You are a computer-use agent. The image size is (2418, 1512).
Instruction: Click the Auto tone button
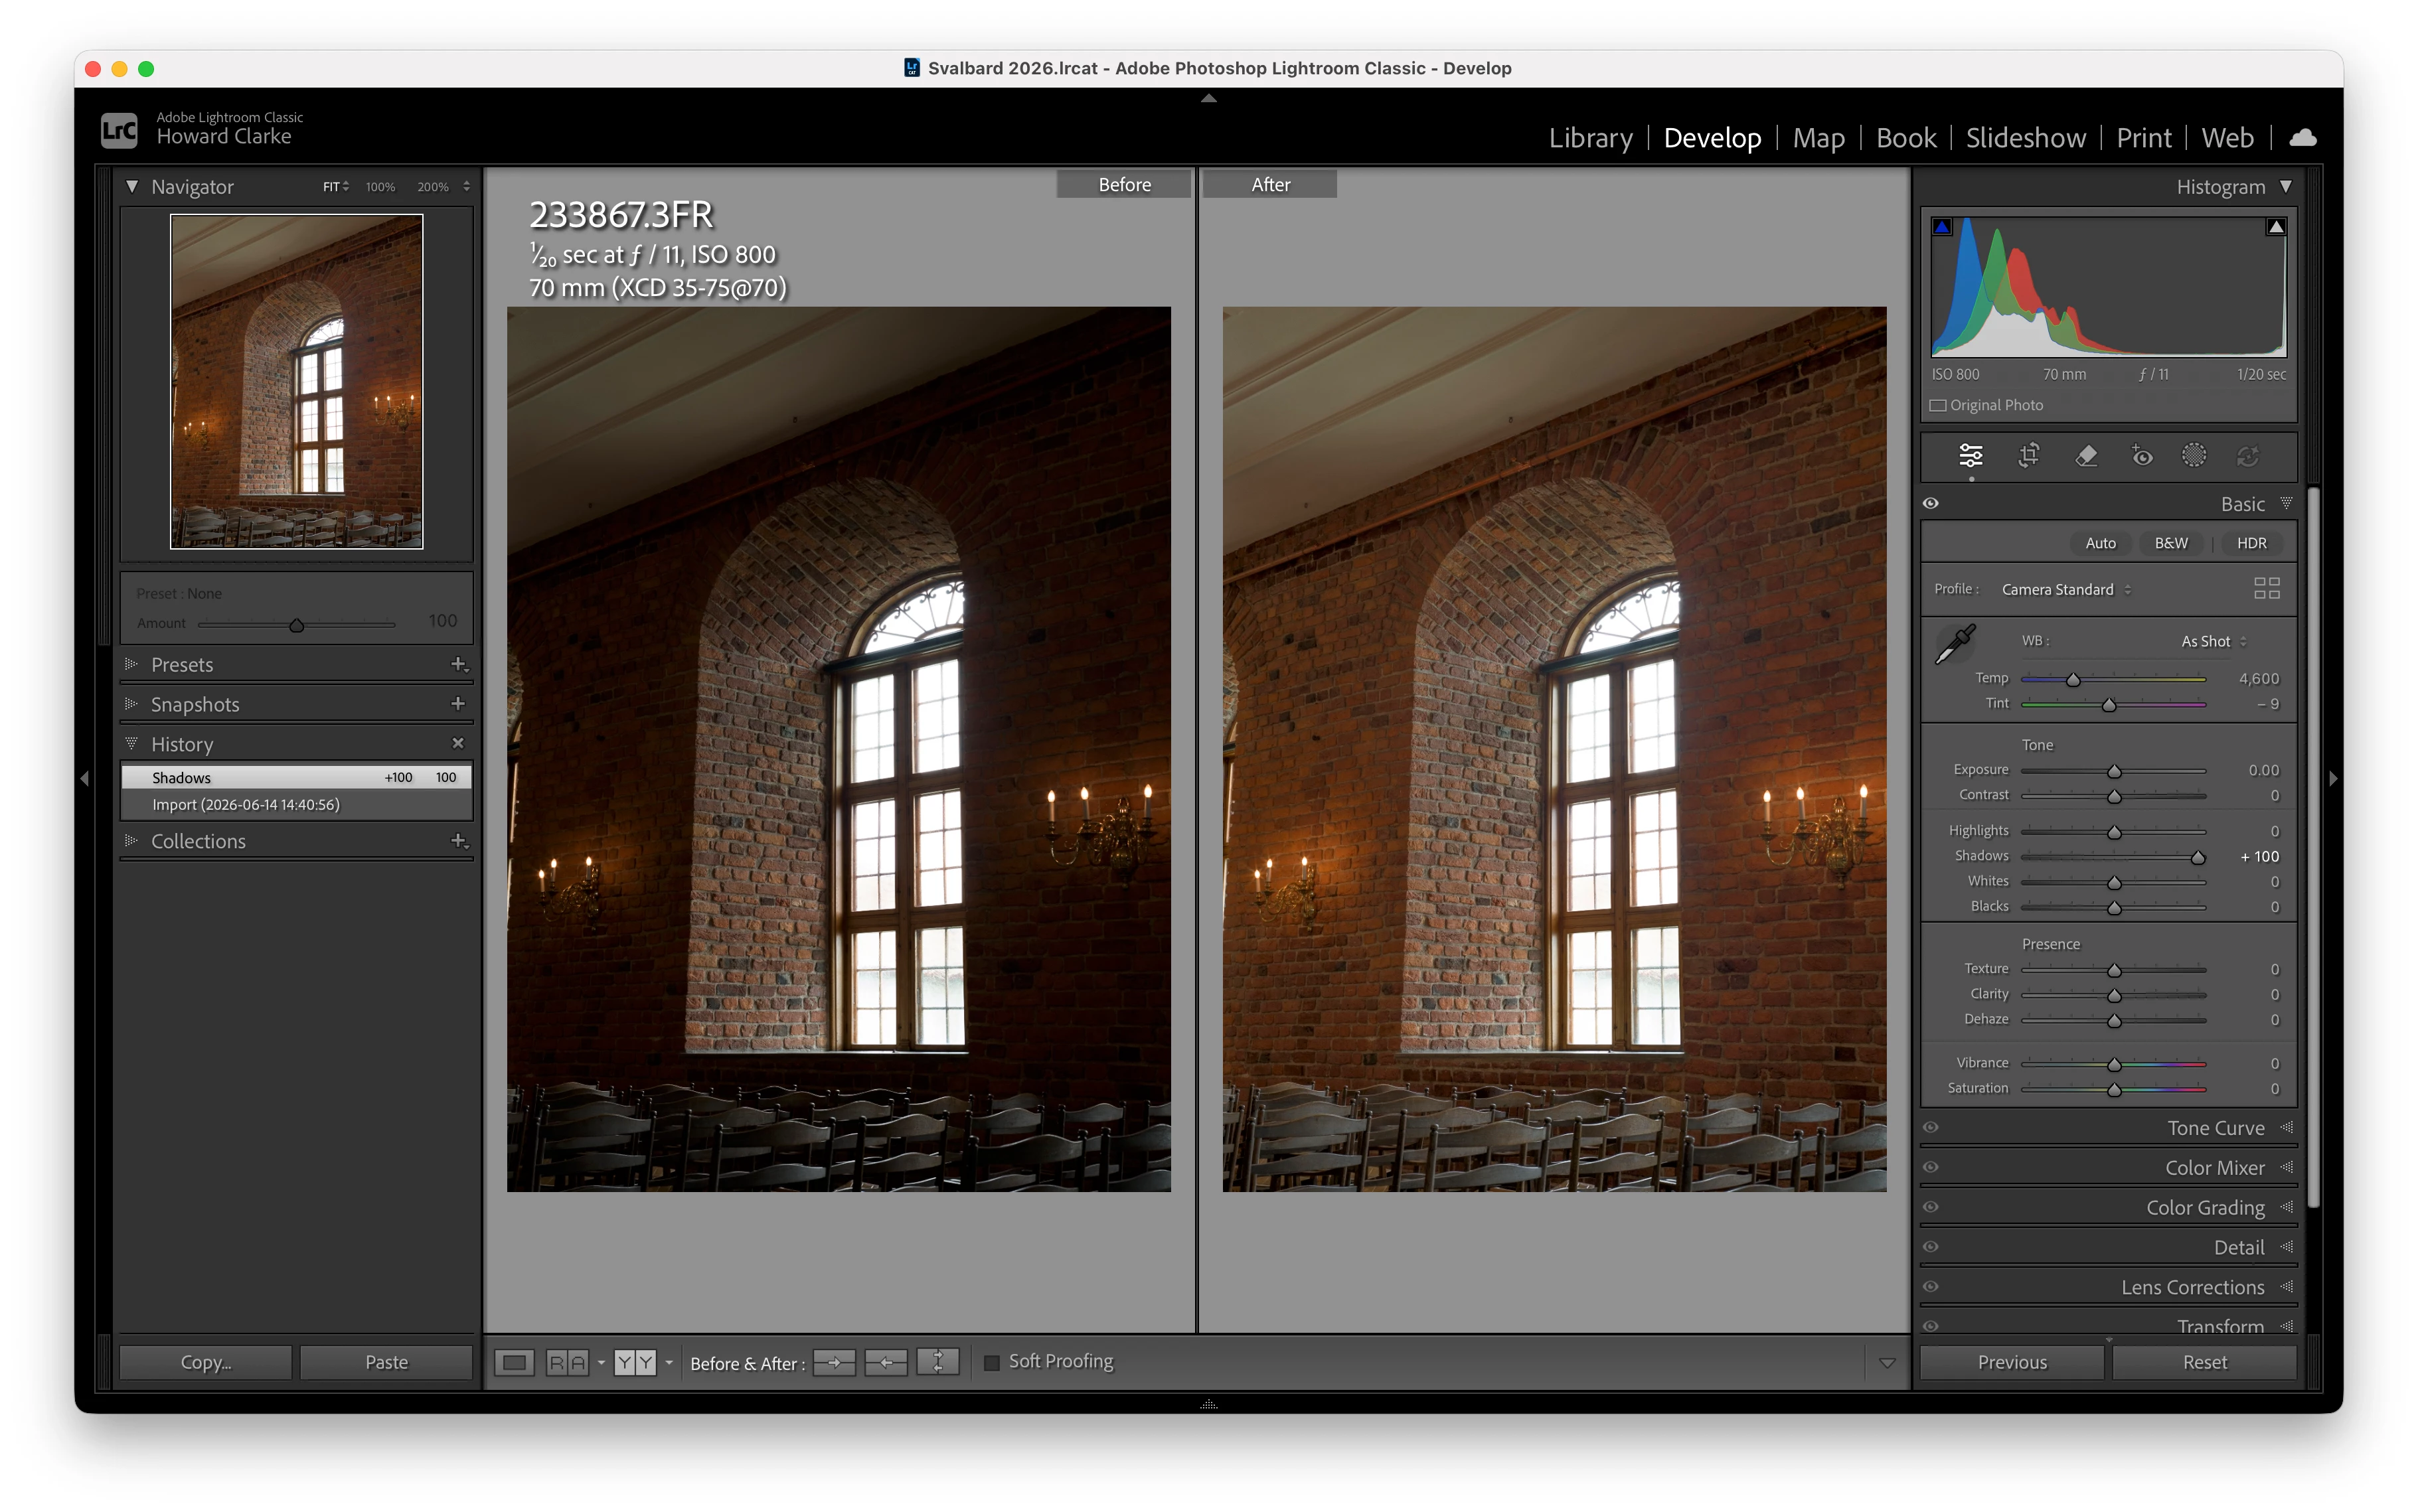[x=2100, y=543]
